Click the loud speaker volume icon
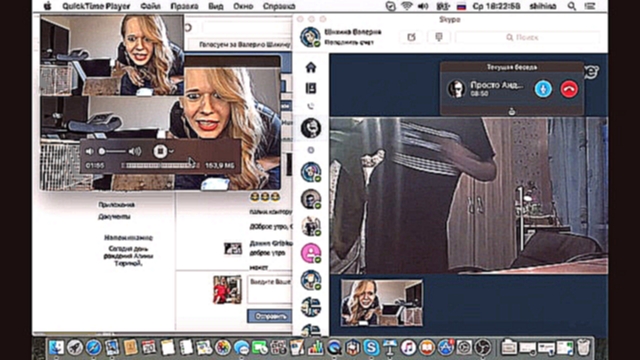The width and height of the screenshot is (640, 360). click(x=135, y=151)
